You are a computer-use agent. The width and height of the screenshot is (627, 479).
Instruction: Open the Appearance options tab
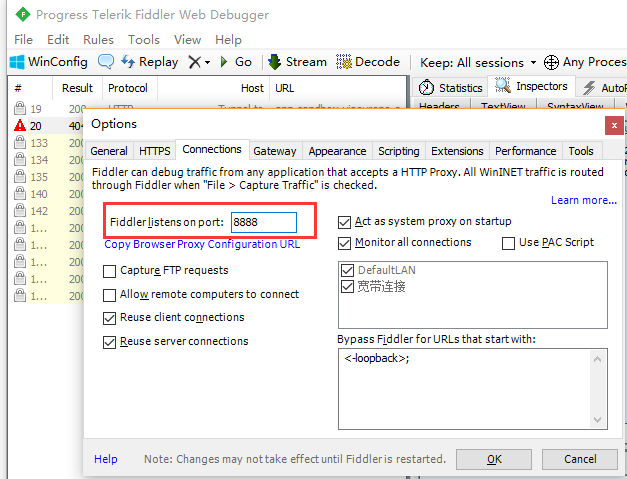click(x=337, y=151)
